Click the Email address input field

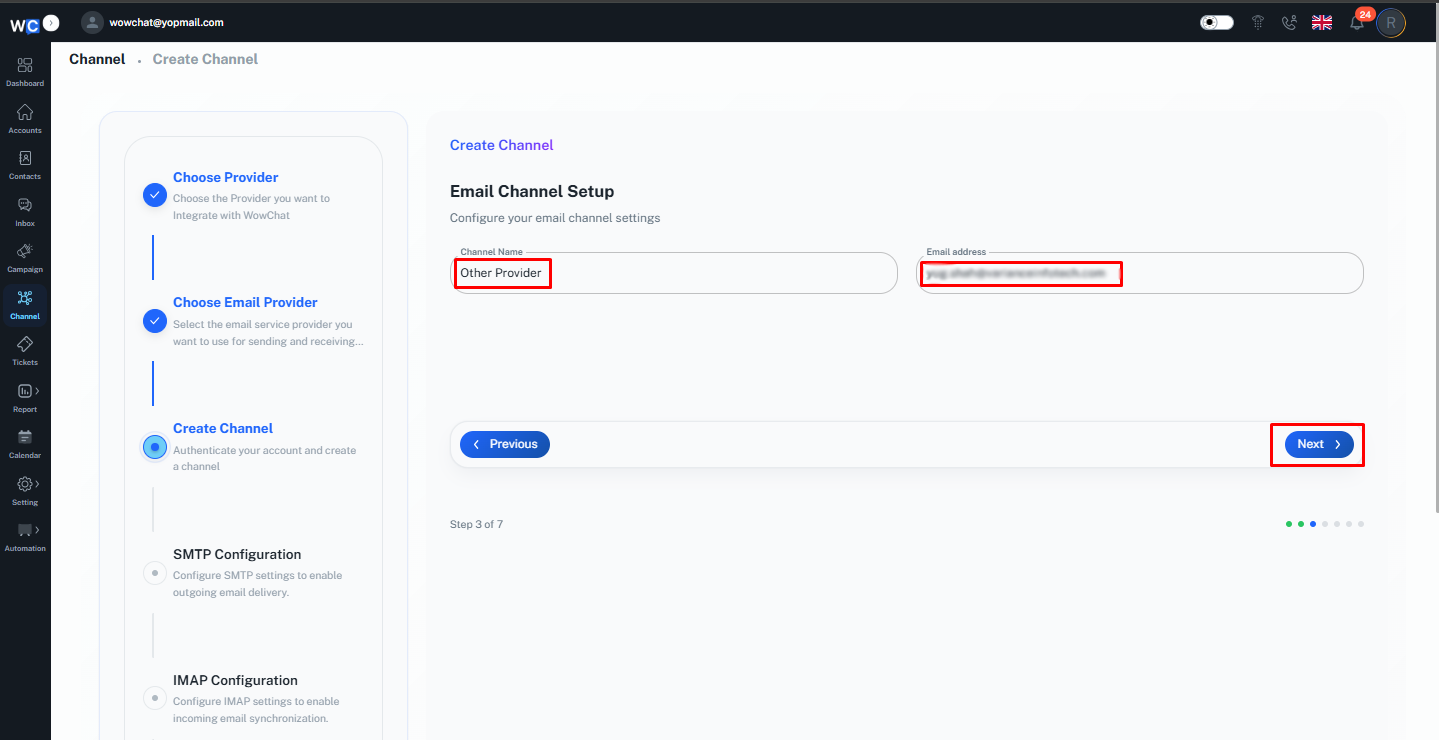pos(1140,273)
